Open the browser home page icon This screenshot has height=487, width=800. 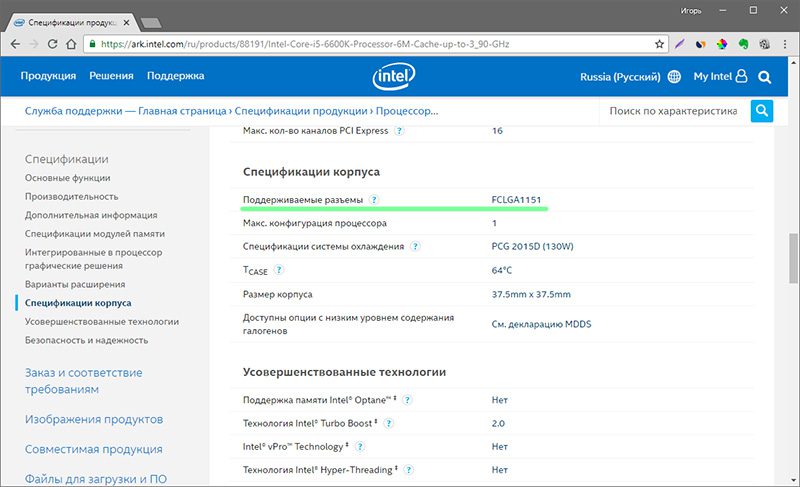click(x=71, y=44)
